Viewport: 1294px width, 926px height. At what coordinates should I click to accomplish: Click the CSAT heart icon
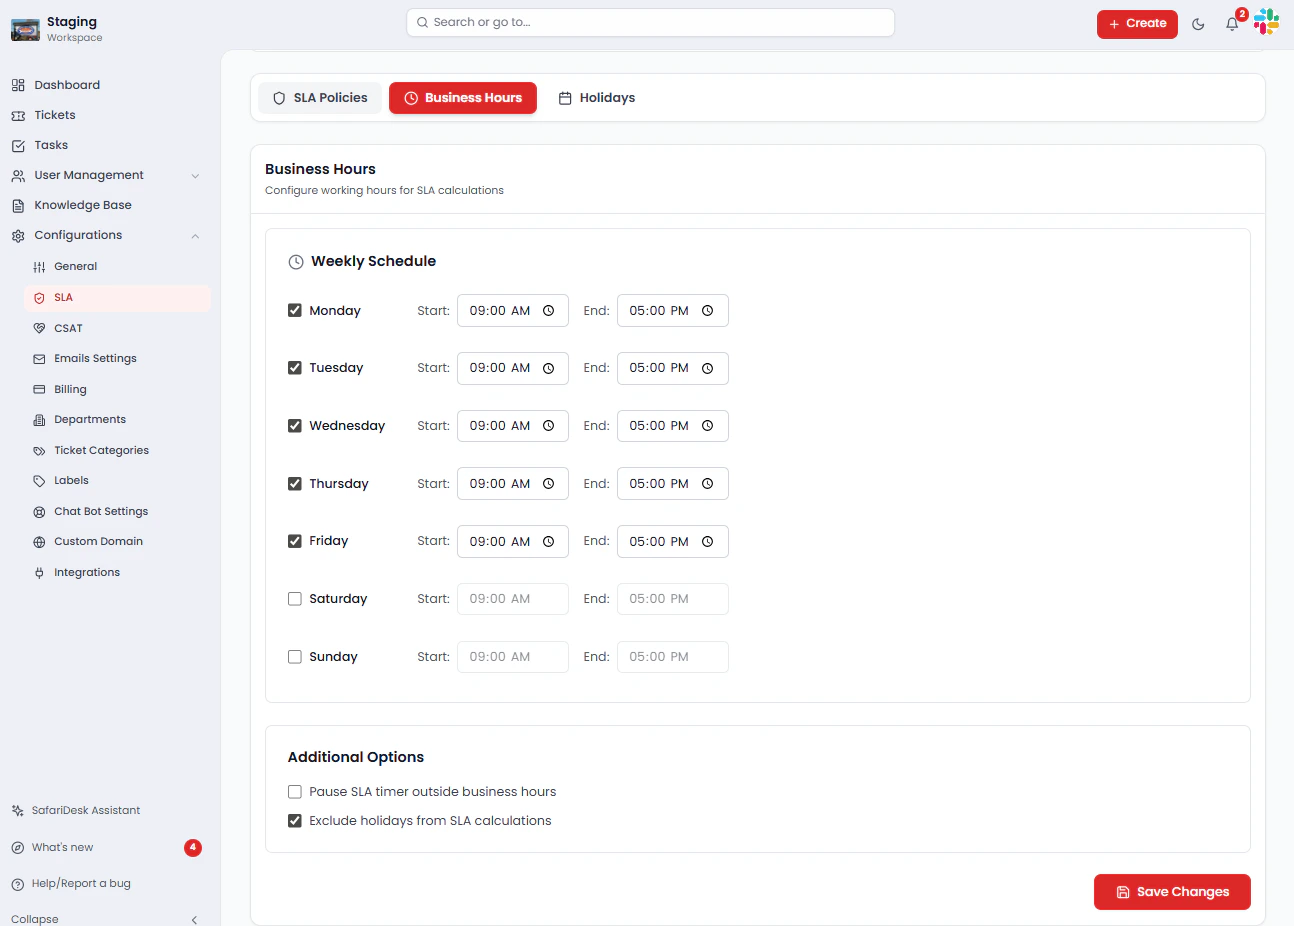tap(39, 328)
